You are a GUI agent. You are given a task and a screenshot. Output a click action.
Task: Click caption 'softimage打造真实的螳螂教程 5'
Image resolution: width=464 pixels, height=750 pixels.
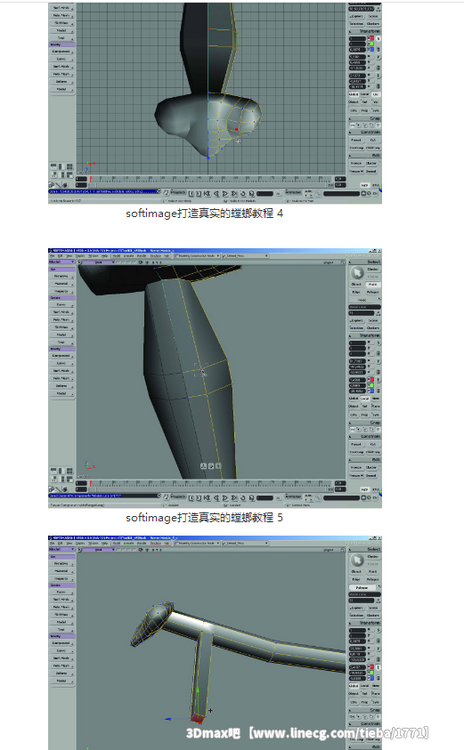click(204, 518)
